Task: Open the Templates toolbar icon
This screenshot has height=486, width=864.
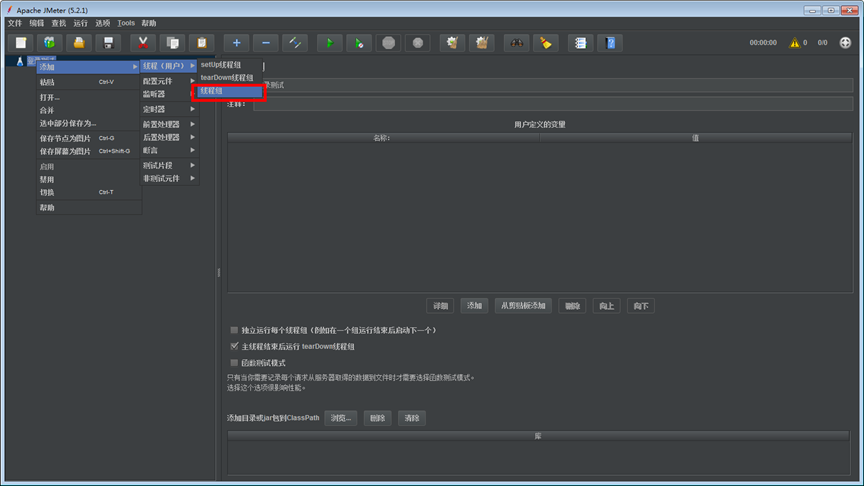Action: [50, 43]
